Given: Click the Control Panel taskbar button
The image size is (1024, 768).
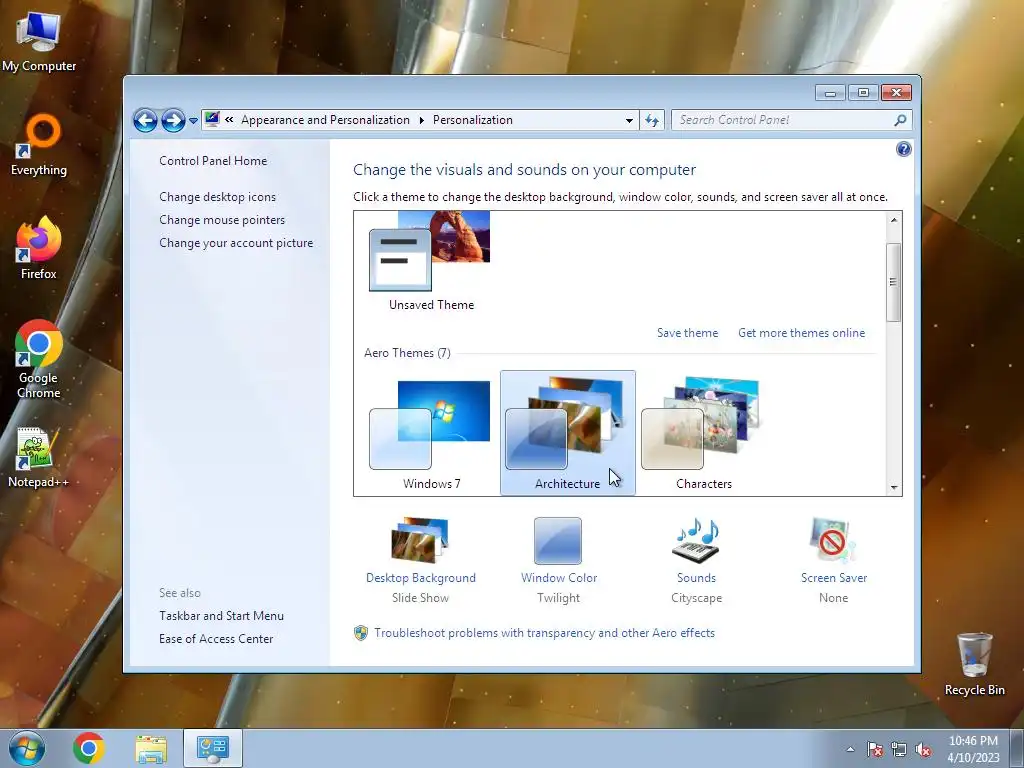Looking at the screenshot, I should click(213, 748).
